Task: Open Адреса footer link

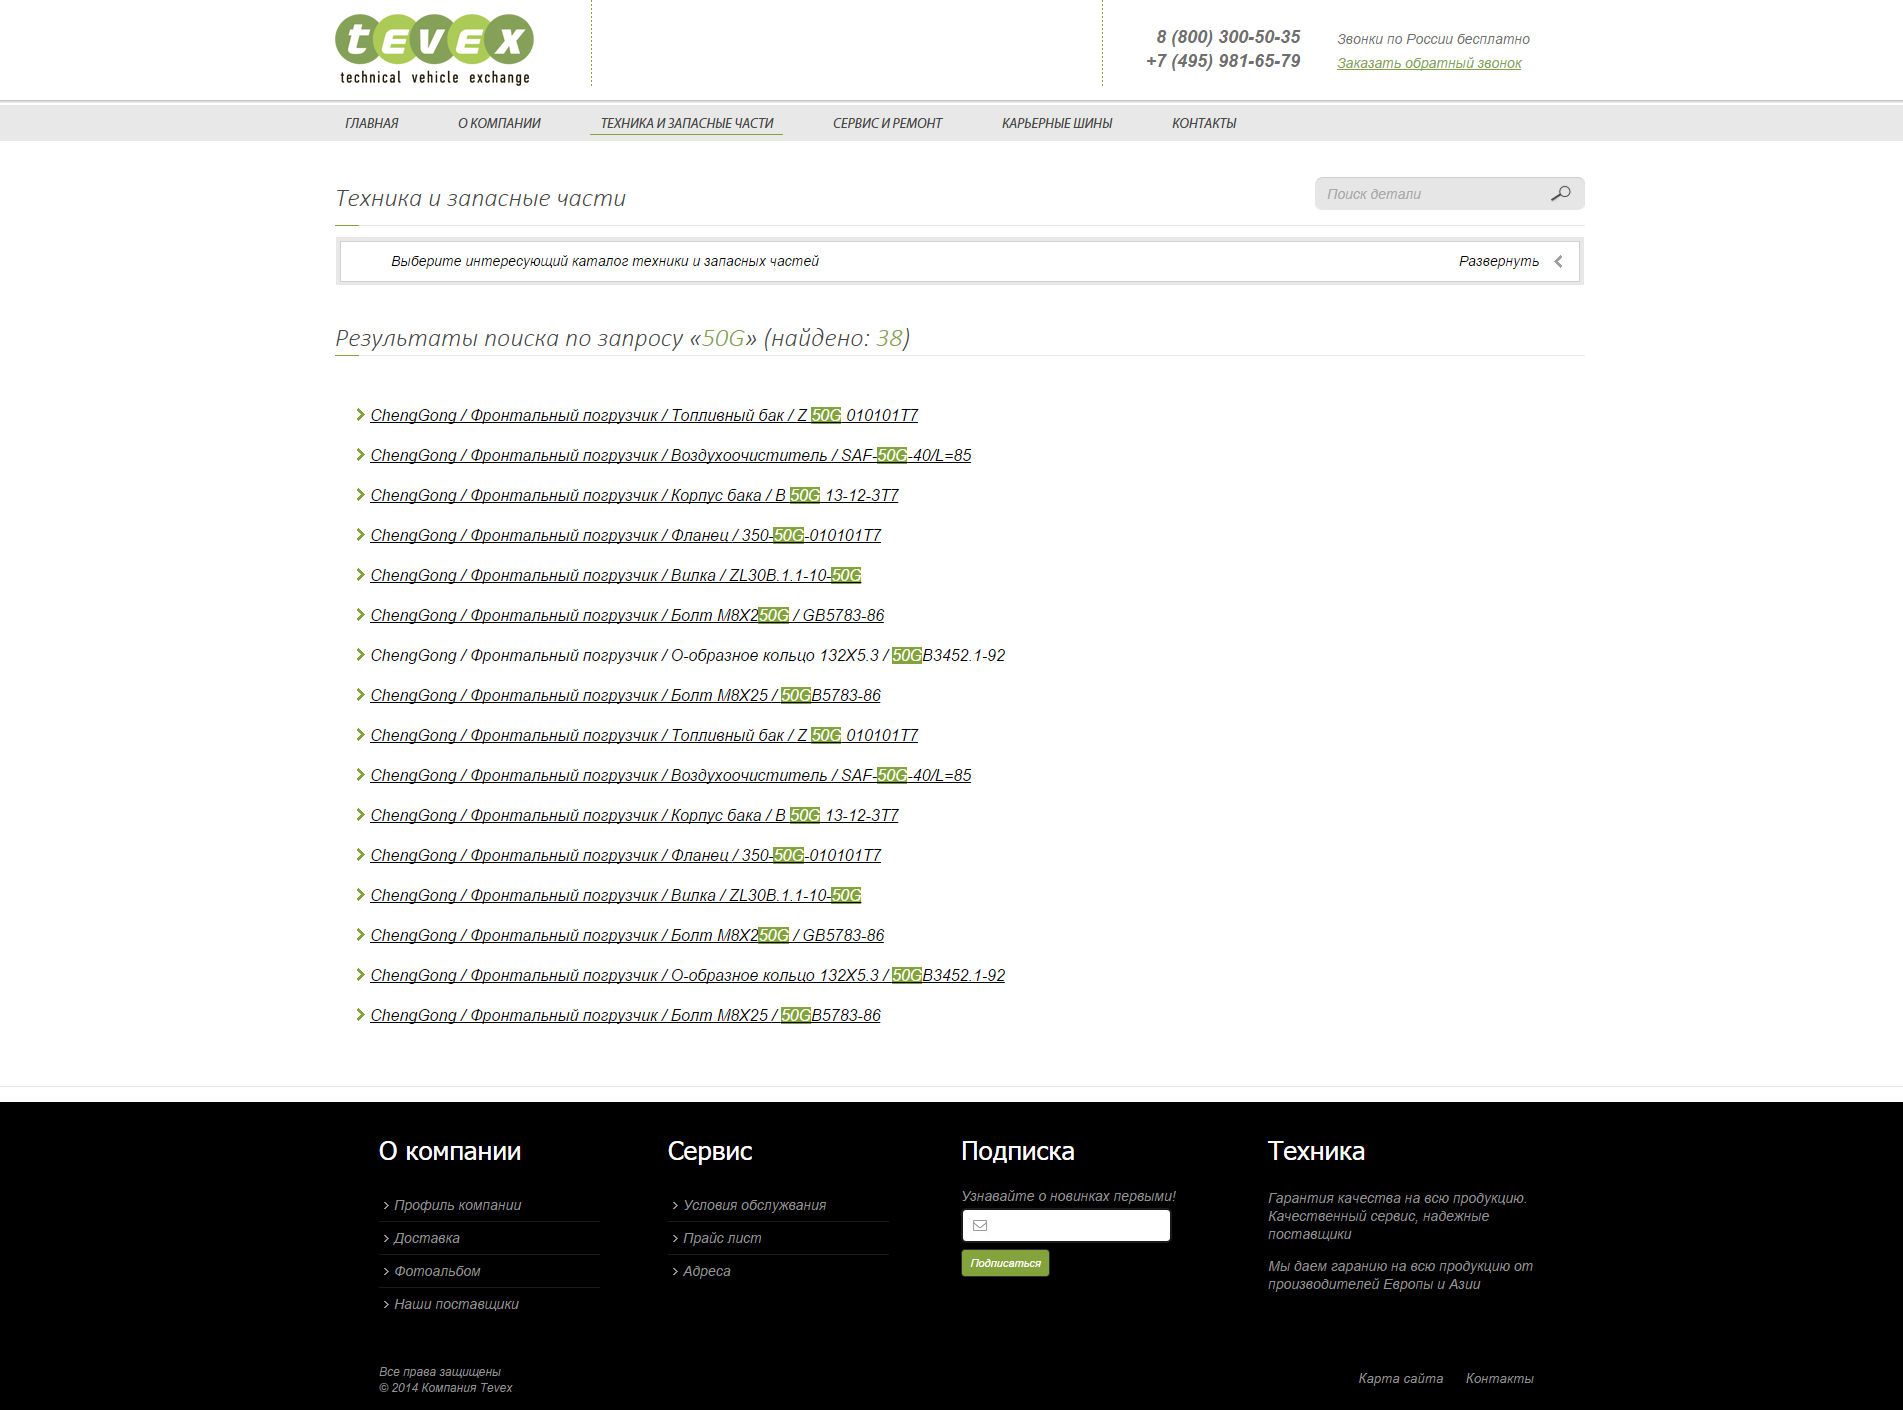Action: click(707, 1271)
